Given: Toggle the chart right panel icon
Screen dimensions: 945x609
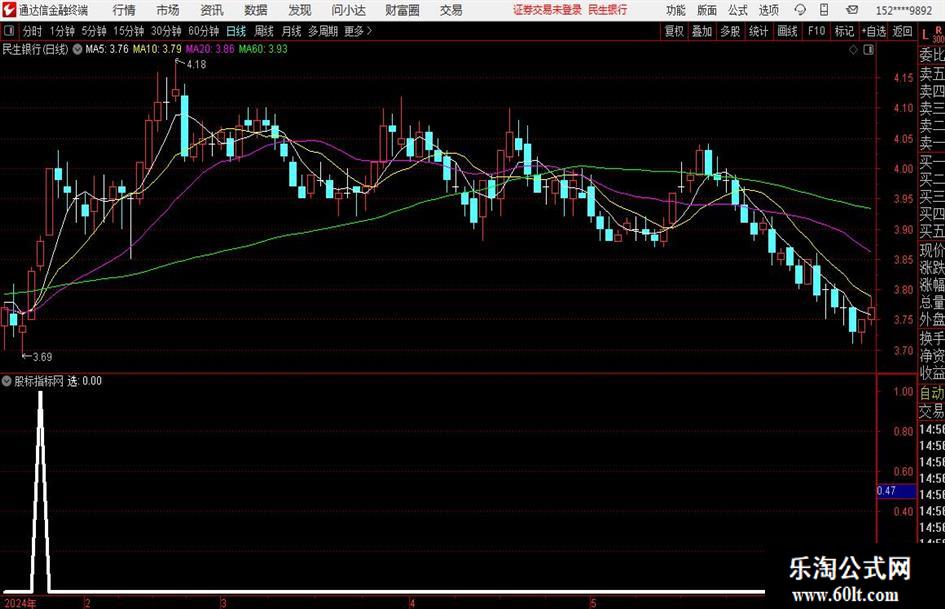Looking at the screenshot, I should coord(868,50).
